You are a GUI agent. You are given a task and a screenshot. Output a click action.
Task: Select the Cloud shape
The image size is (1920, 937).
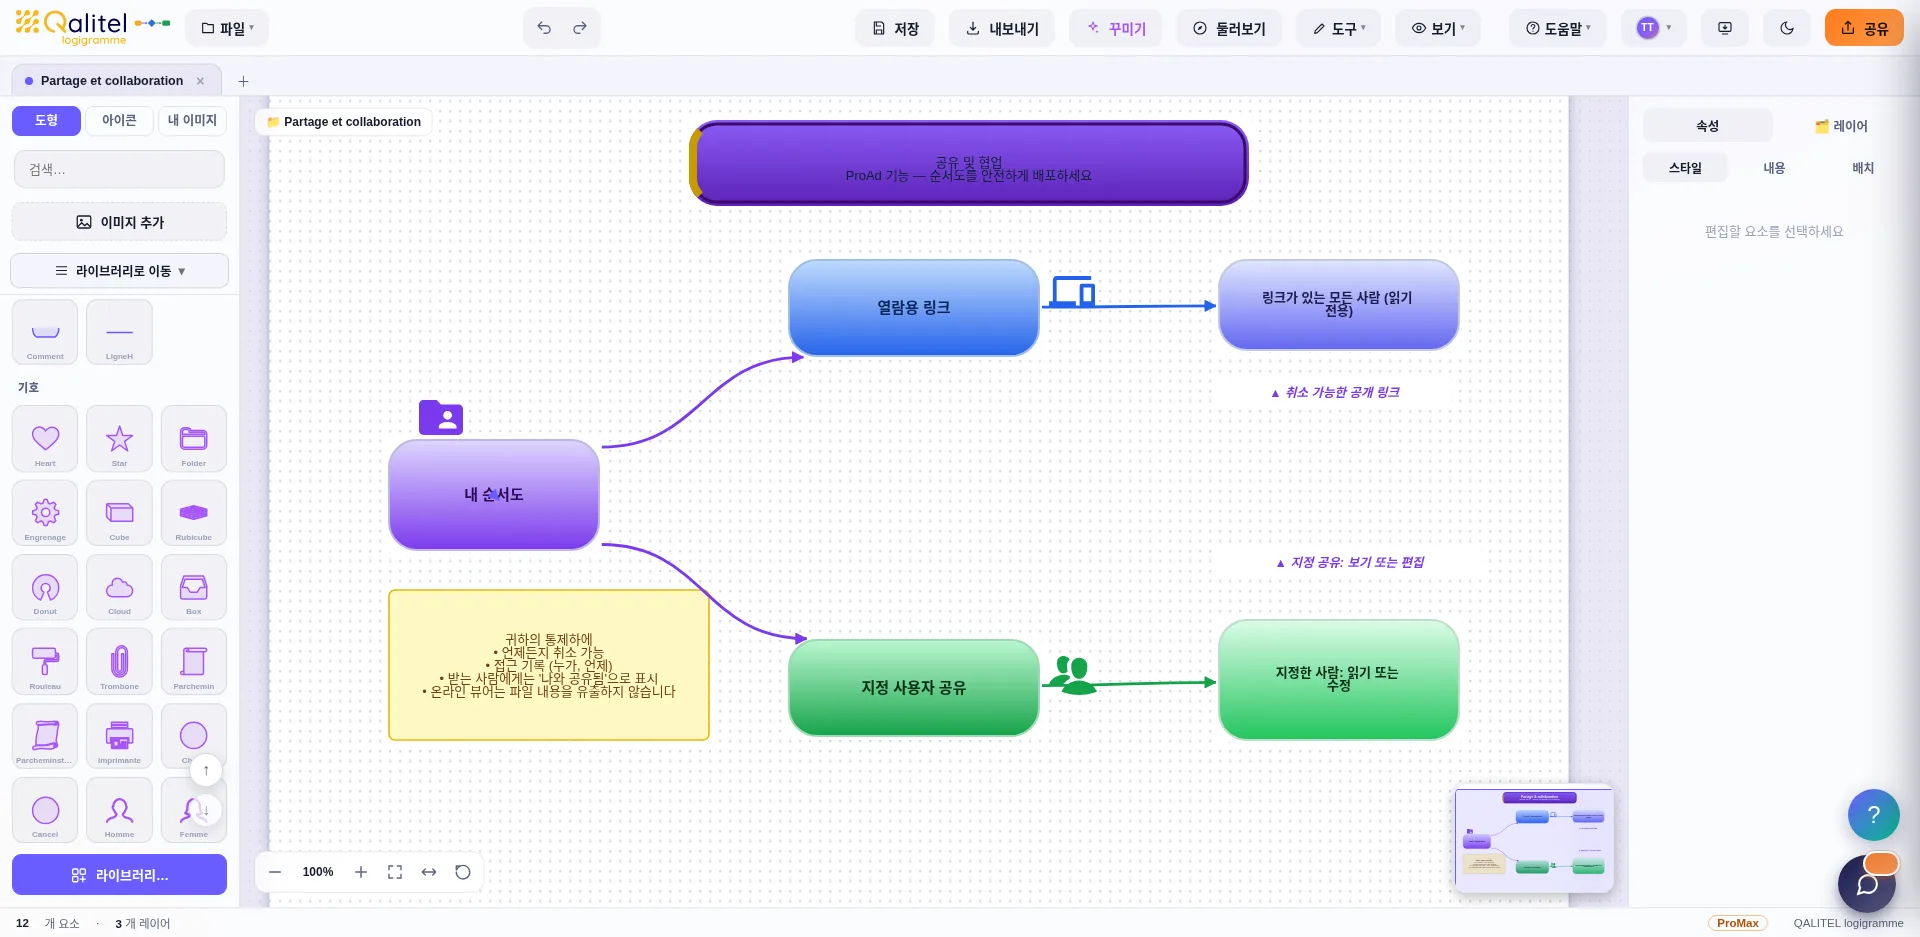pyautogui.click(x=119, y=587)
